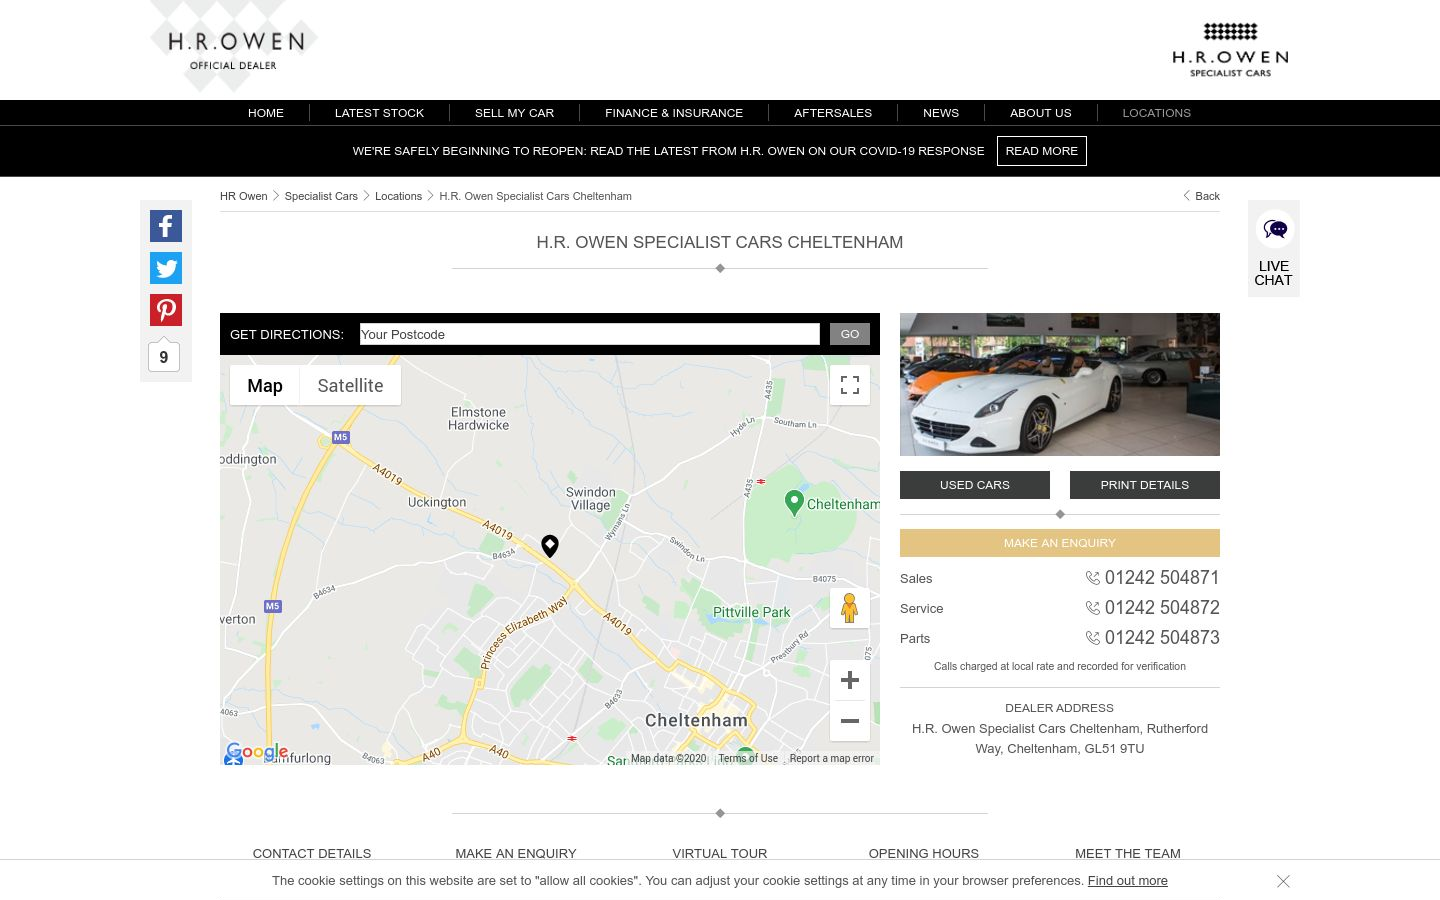This screenshot has width=1440, height=900.
Task: Jump to Make An Enquiry section tab
Action: (516, 853)
